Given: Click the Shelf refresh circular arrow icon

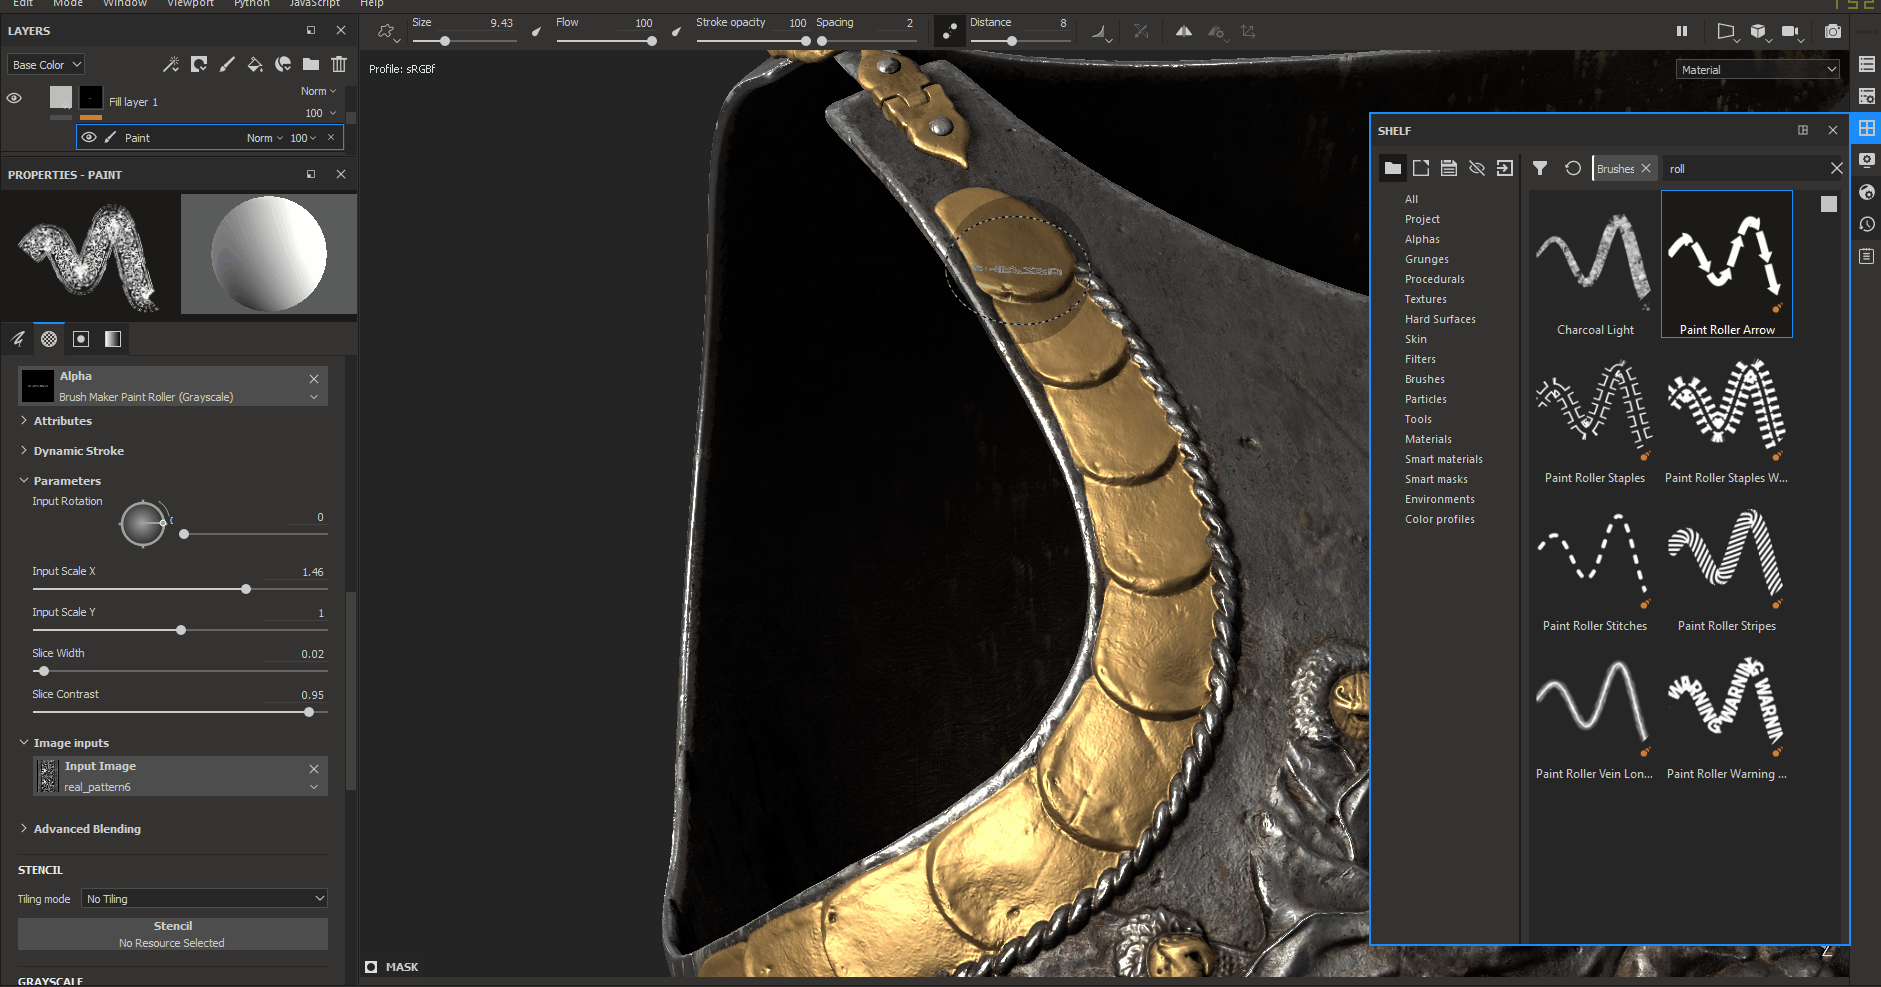Looking at the screenshot, I should pyautogui.click(x=1573, y=168).
